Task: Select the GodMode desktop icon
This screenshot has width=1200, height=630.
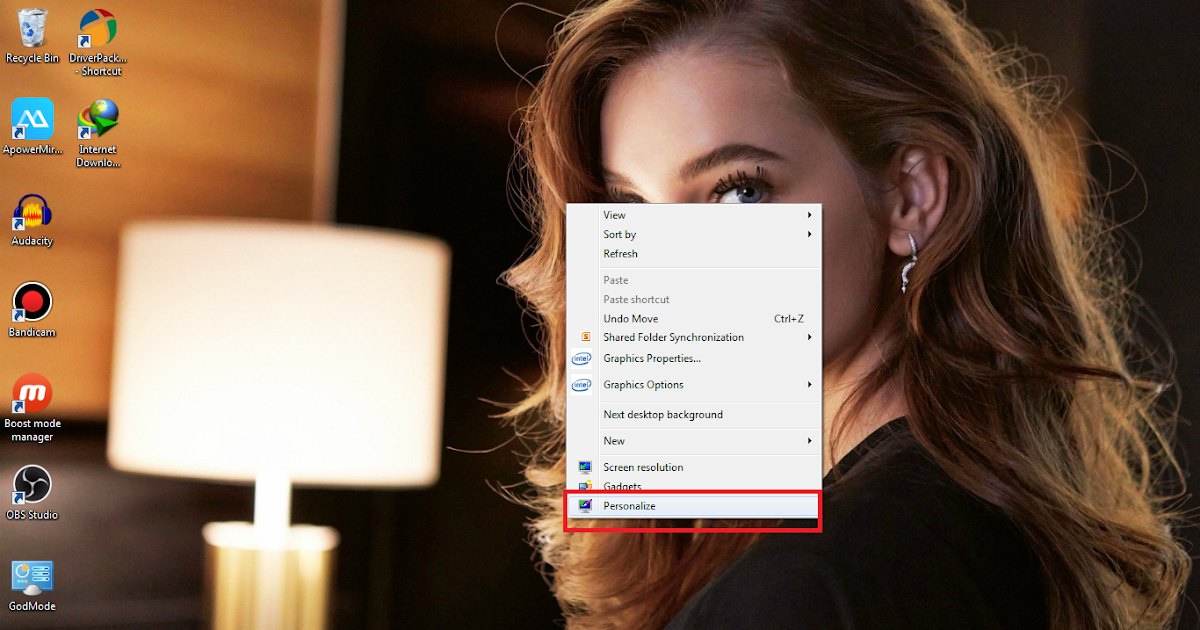Action: point(32,585)
